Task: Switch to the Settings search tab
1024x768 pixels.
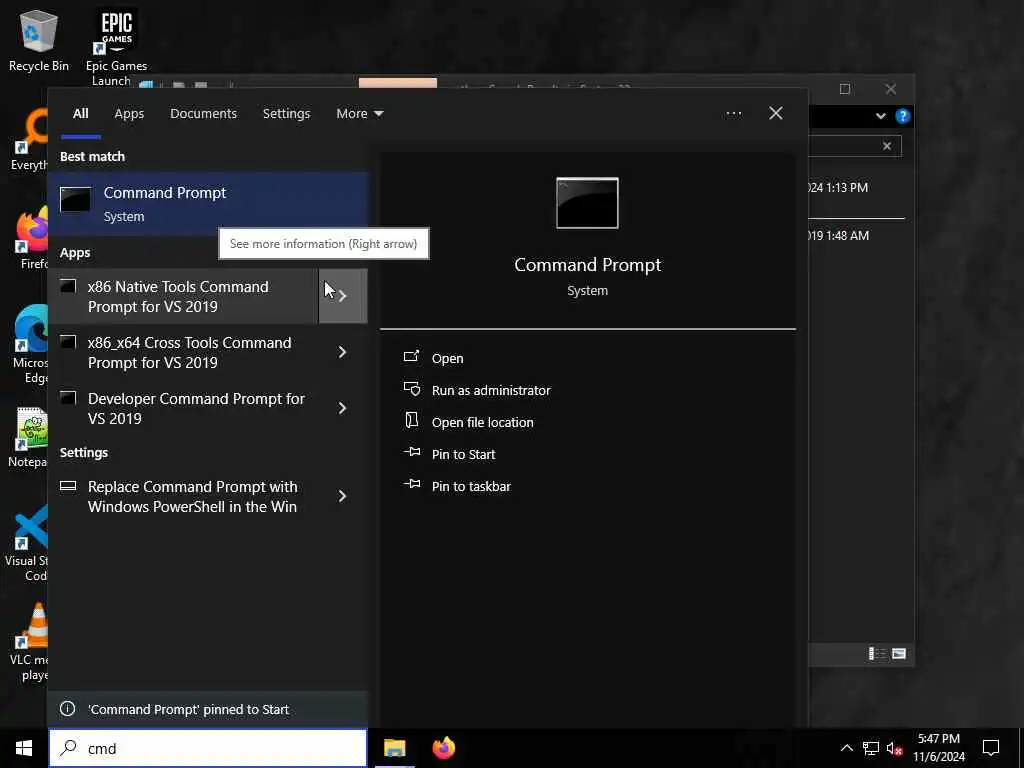Action: point(286,114)
